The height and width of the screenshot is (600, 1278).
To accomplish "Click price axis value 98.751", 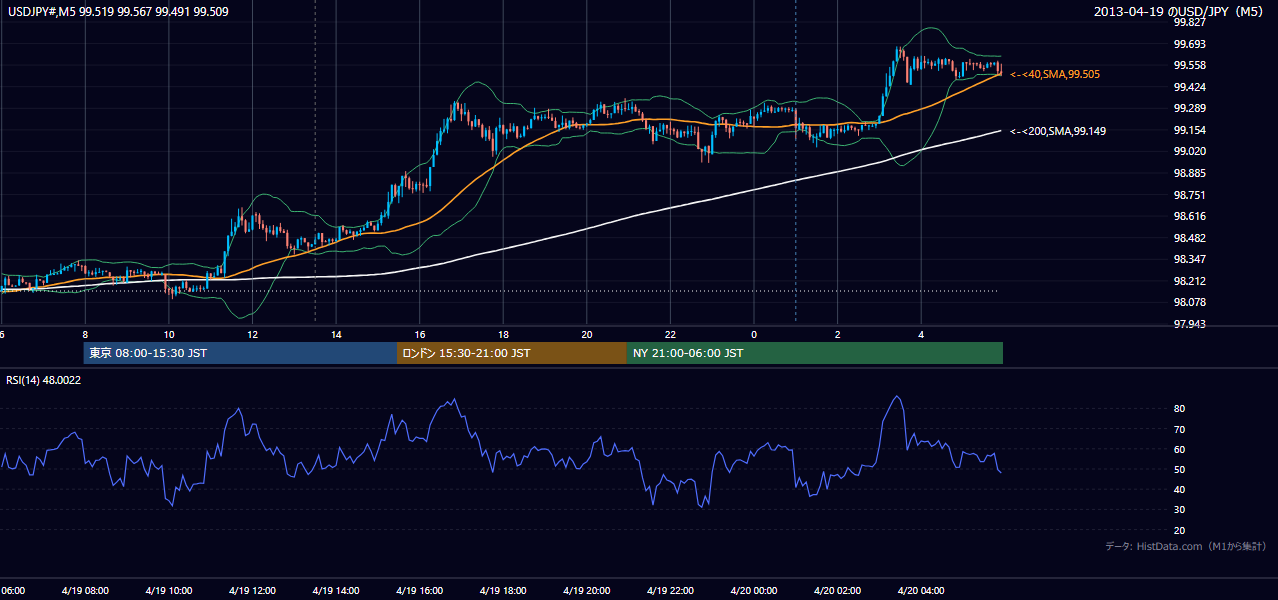I will pos(1188,195).
